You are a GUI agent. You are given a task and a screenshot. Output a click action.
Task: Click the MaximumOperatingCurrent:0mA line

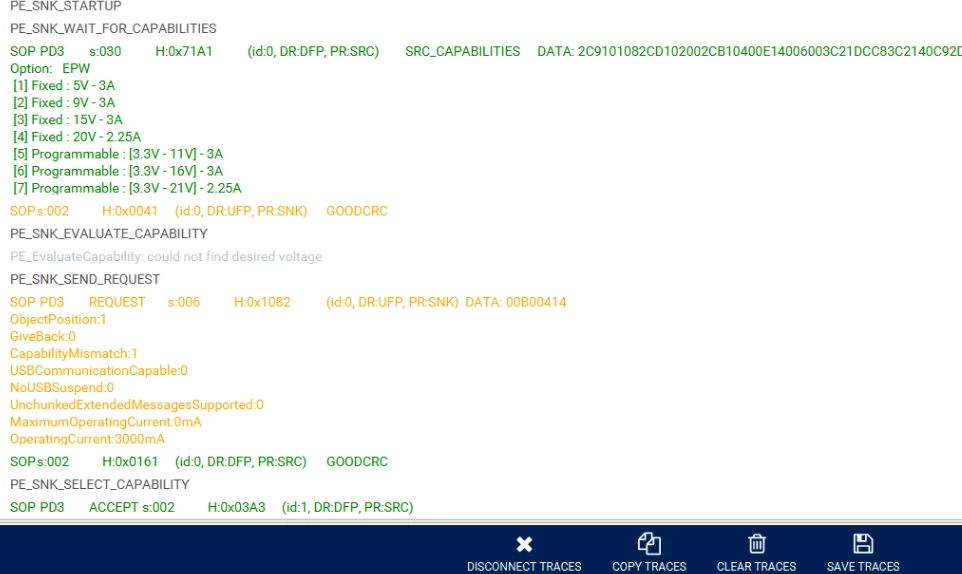point(106,422)
